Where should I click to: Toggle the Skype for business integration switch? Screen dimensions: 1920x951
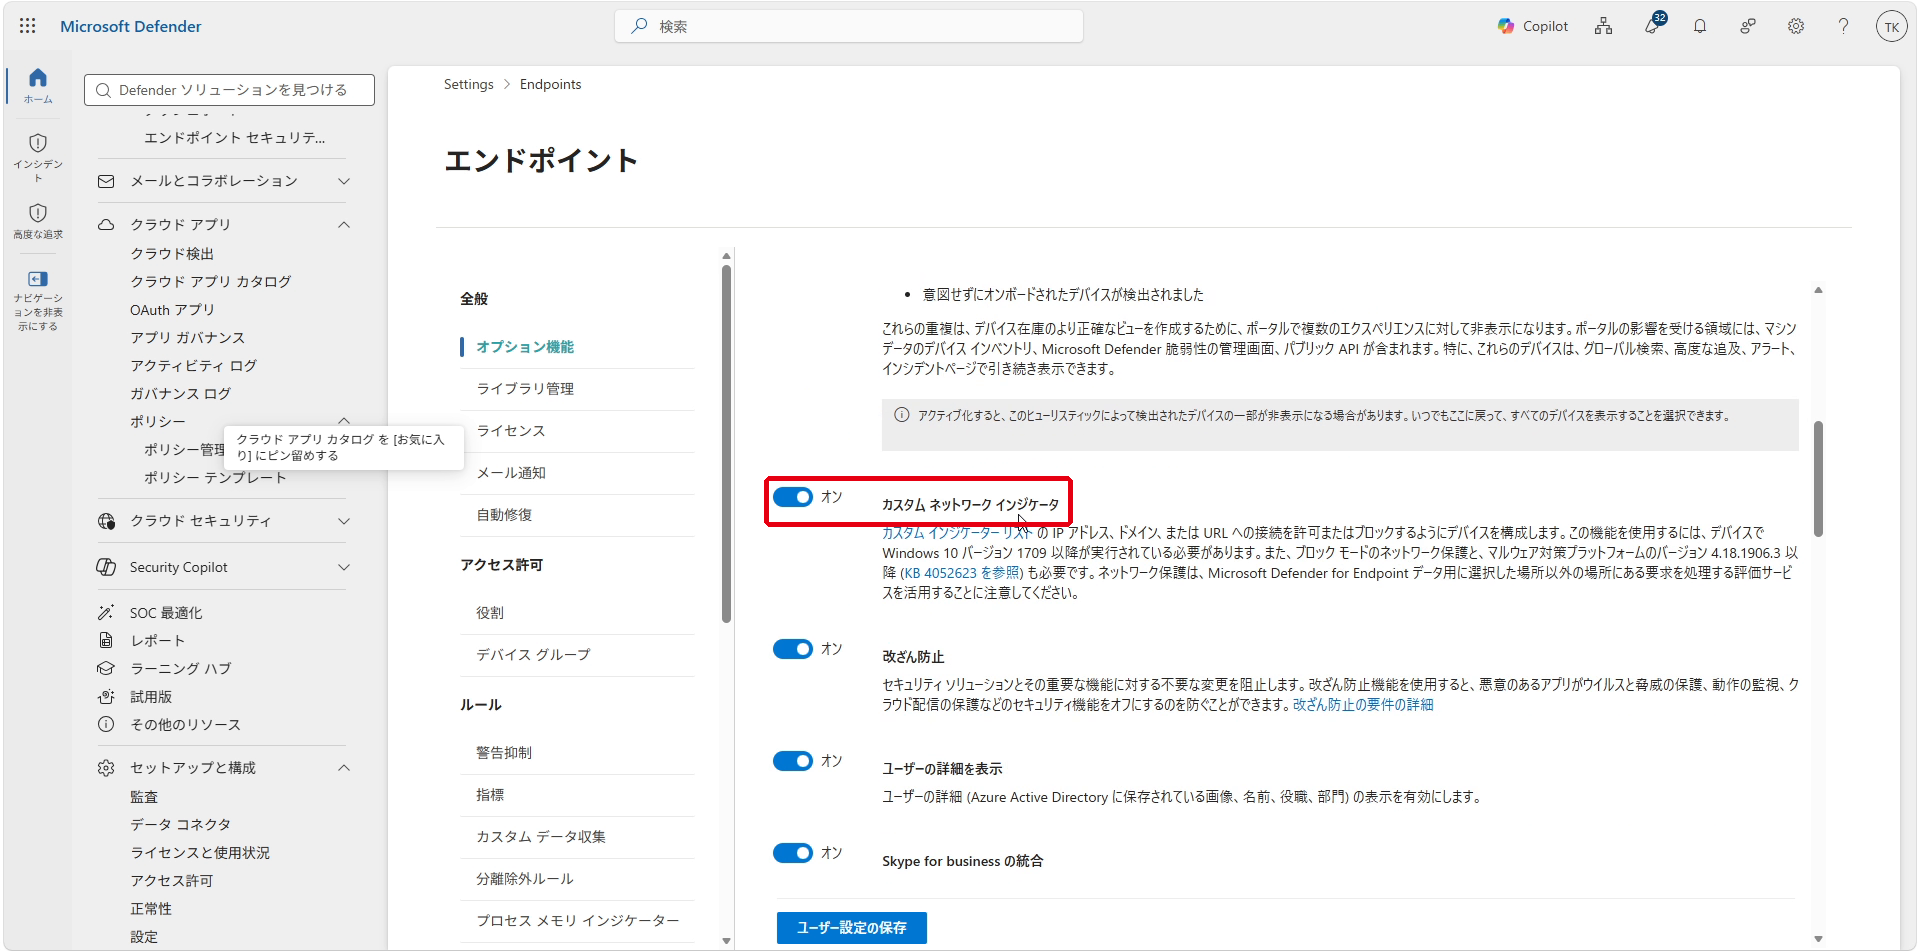tap(793, 853)
